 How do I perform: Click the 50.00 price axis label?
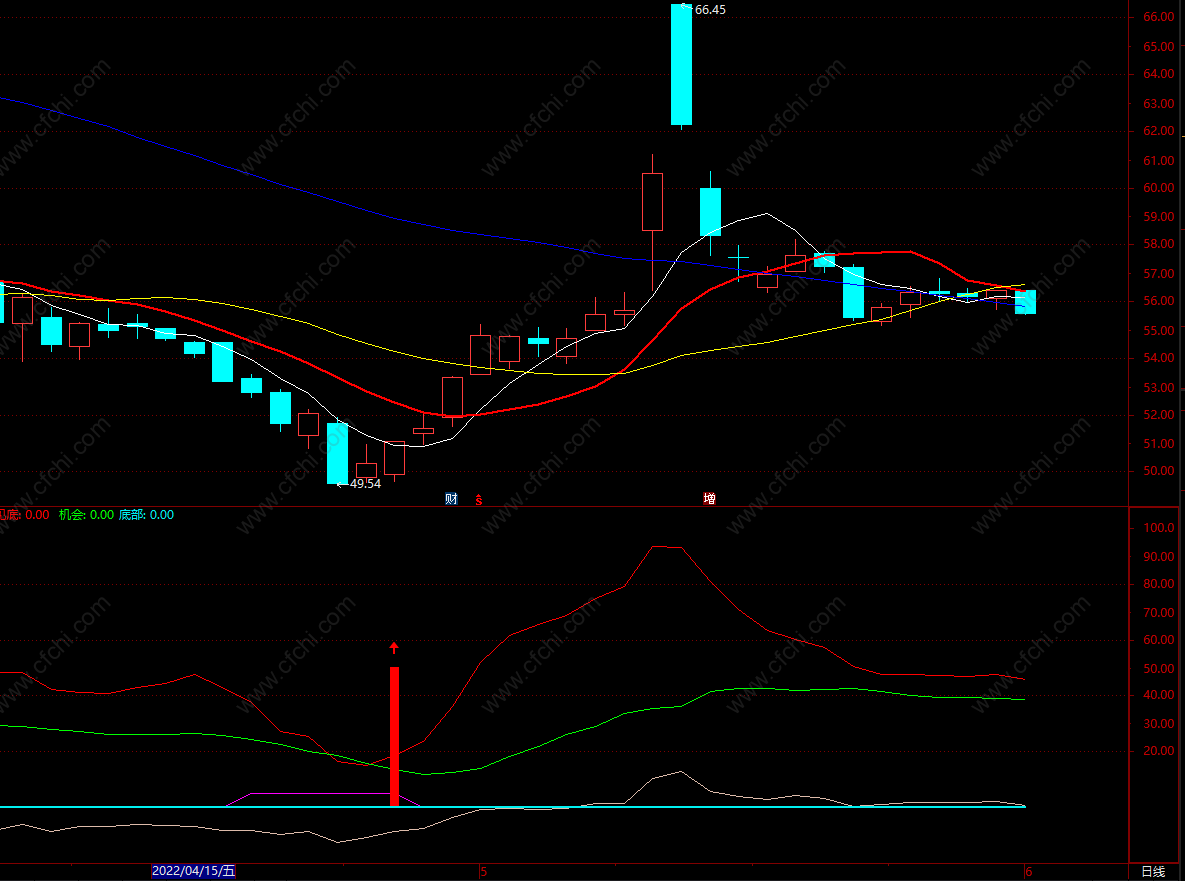(1159, 471)
